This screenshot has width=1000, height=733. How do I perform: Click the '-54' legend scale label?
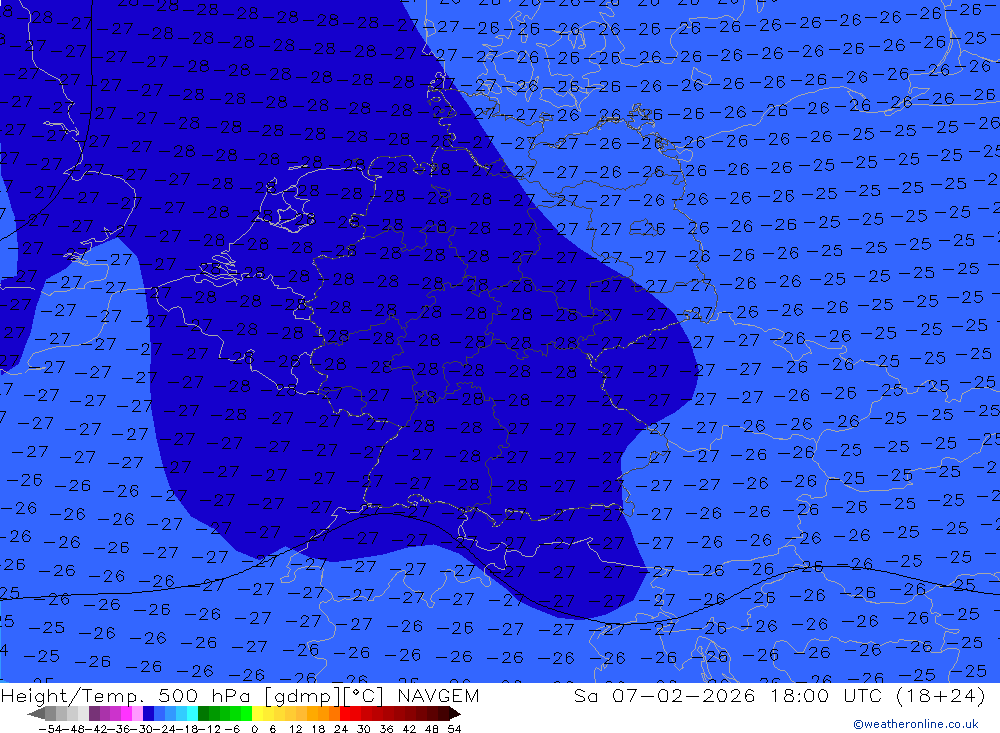pyautogui.click(x=51, y=729)
